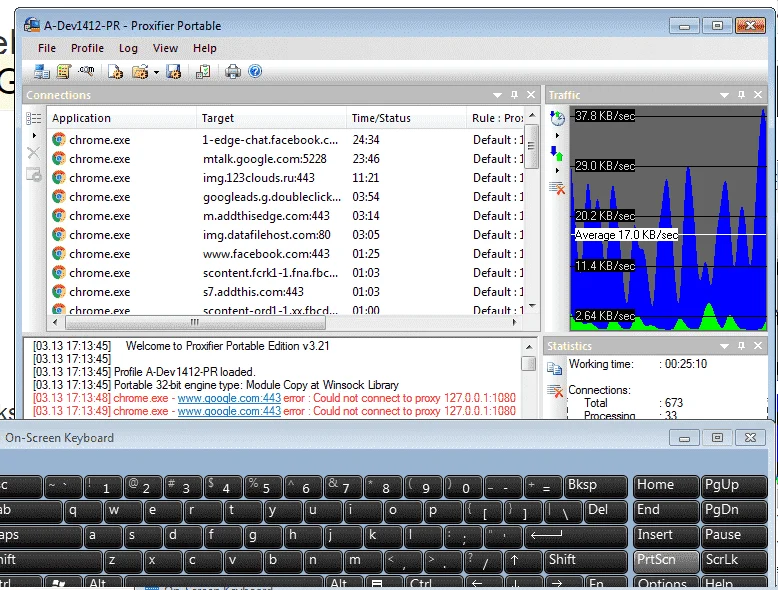This screenshot has height=590, width=778.
Task: Sort by the Application column header
Action: click(122, 118)
